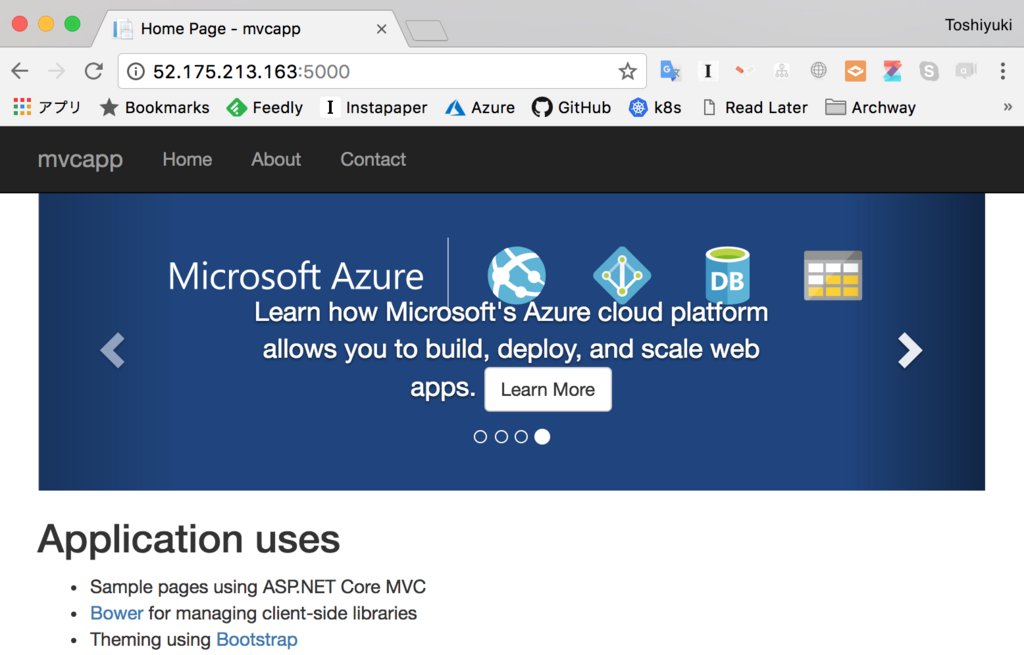The height and width of the screenshot is (655, 1024).
Task: Click the gray chat bubble extension icon
Action: click(965, 71)
